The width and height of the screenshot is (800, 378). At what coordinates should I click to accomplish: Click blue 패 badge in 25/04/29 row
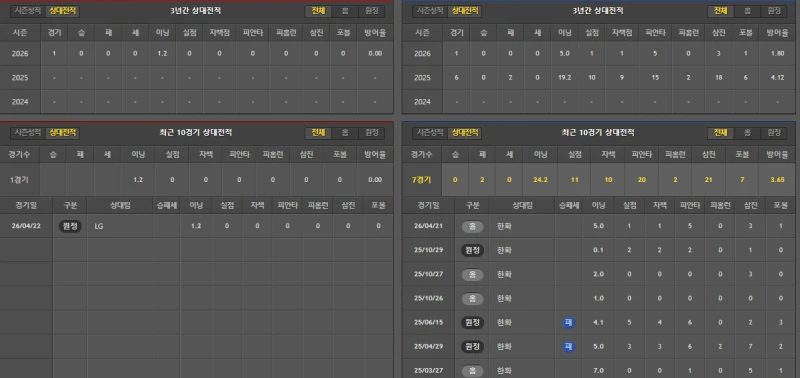pos(569,347)
